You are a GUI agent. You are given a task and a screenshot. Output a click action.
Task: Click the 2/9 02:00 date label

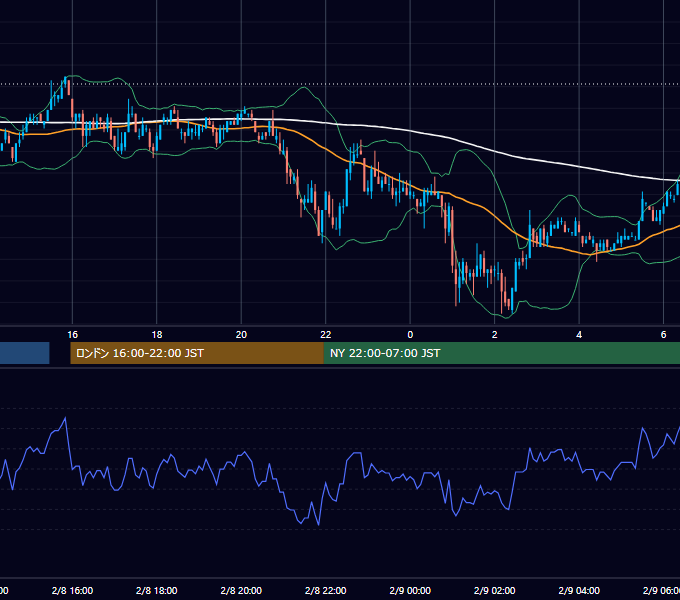[494, 590]
